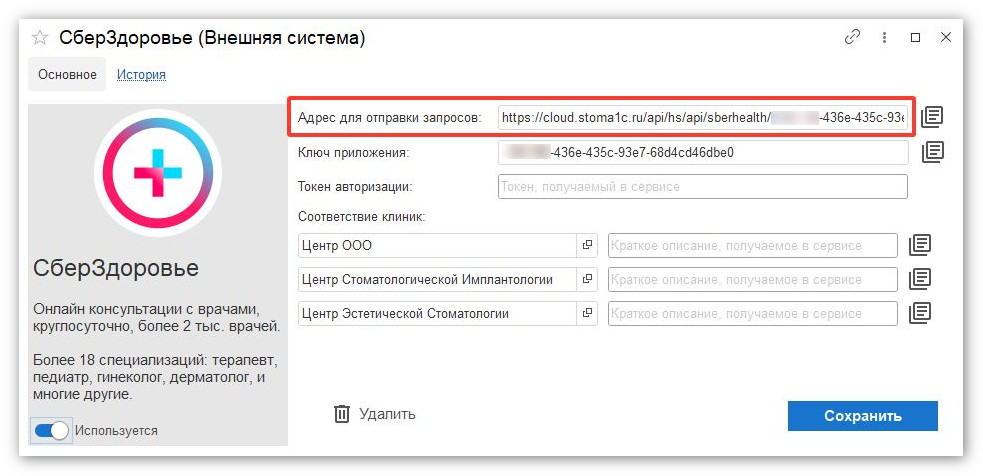Select the Центр ООО clinic field
The image size is (983, 476).
coord(437,245)
